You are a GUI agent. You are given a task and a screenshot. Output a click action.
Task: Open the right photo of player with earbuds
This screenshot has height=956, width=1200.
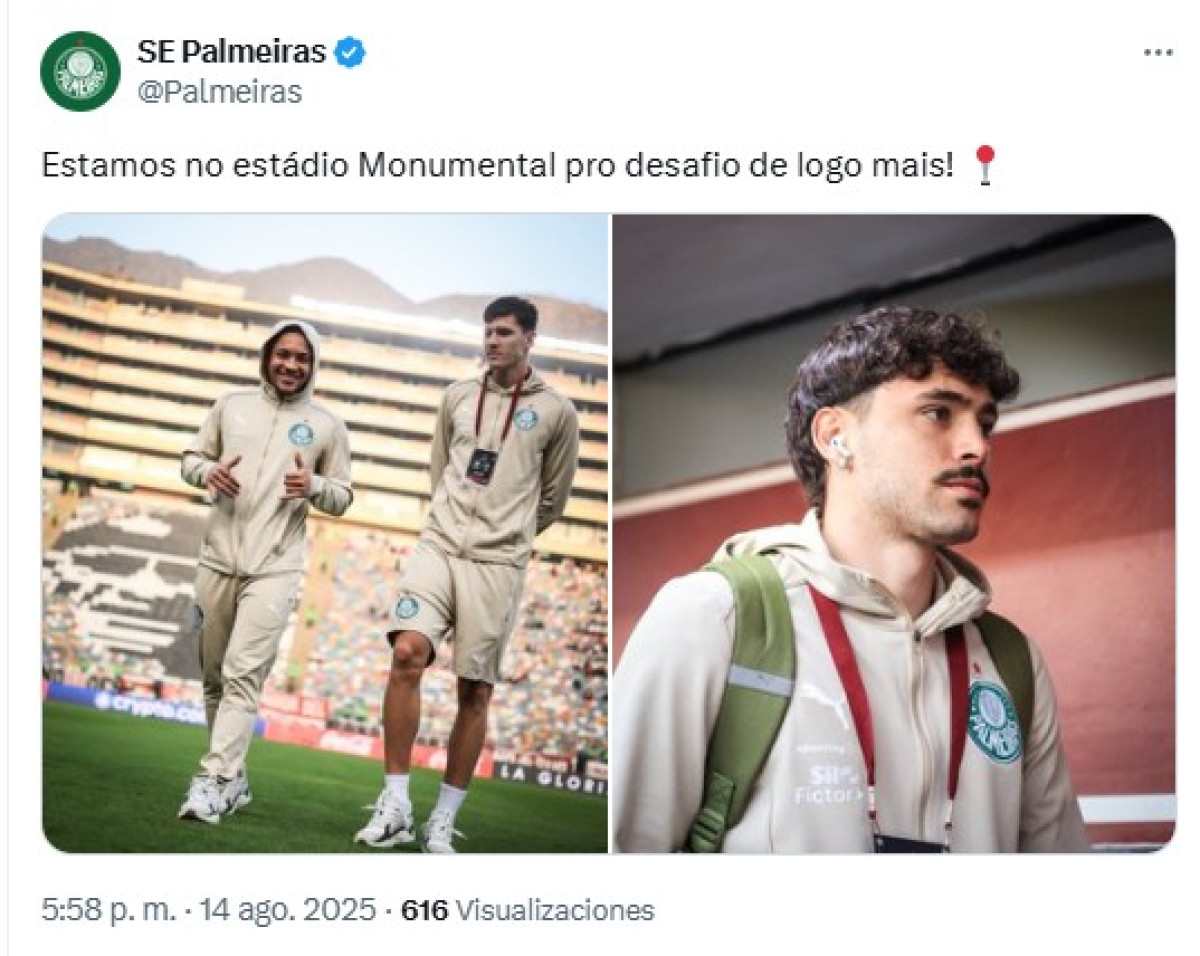pyautogui.click(x=894, y=533)
